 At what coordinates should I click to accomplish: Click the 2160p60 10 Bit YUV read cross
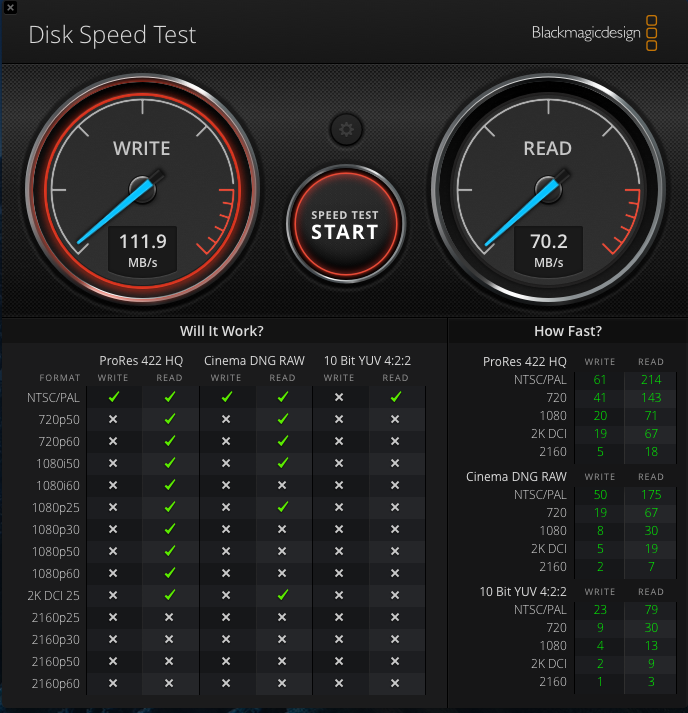click(395, 683)
